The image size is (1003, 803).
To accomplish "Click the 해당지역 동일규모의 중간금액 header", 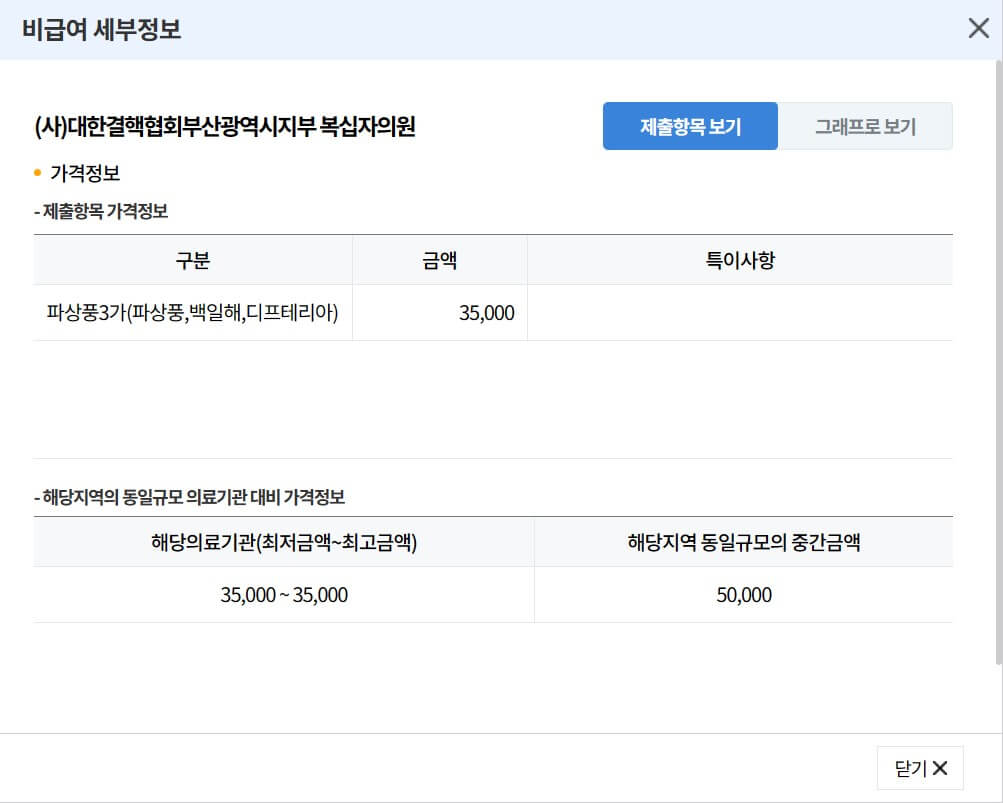I will pos(744,543).
